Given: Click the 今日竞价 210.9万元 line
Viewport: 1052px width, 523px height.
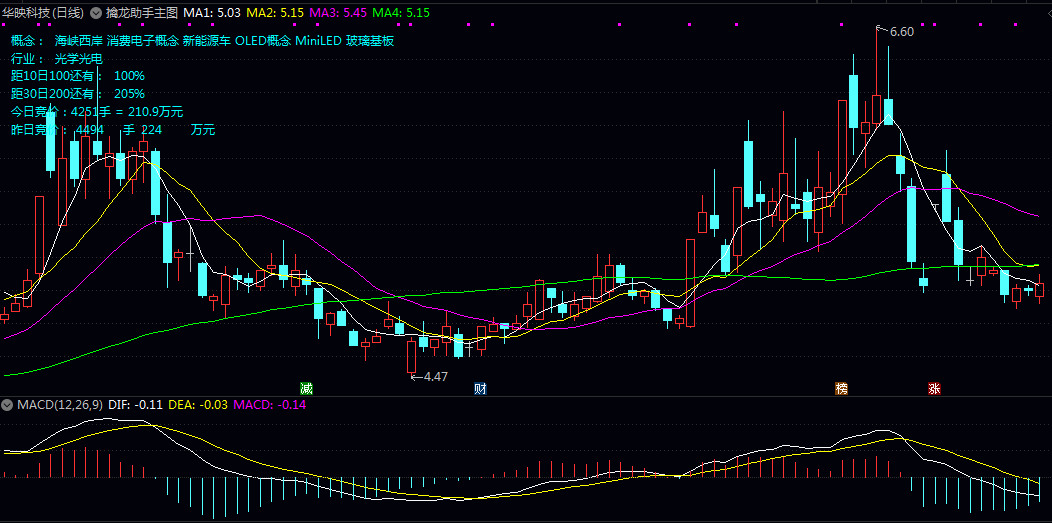Looking at the screenshot, I should [x=97, y=111].
